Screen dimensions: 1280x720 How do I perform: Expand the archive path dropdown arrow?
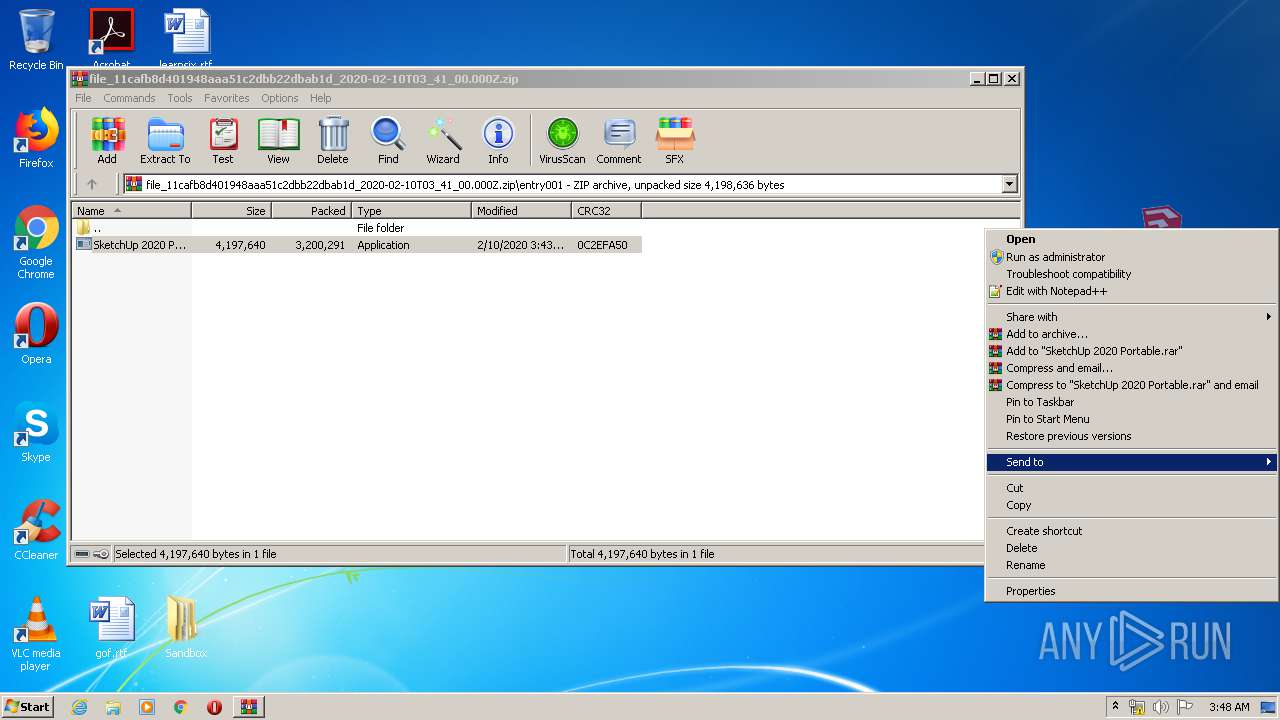tap(1009, 184)
